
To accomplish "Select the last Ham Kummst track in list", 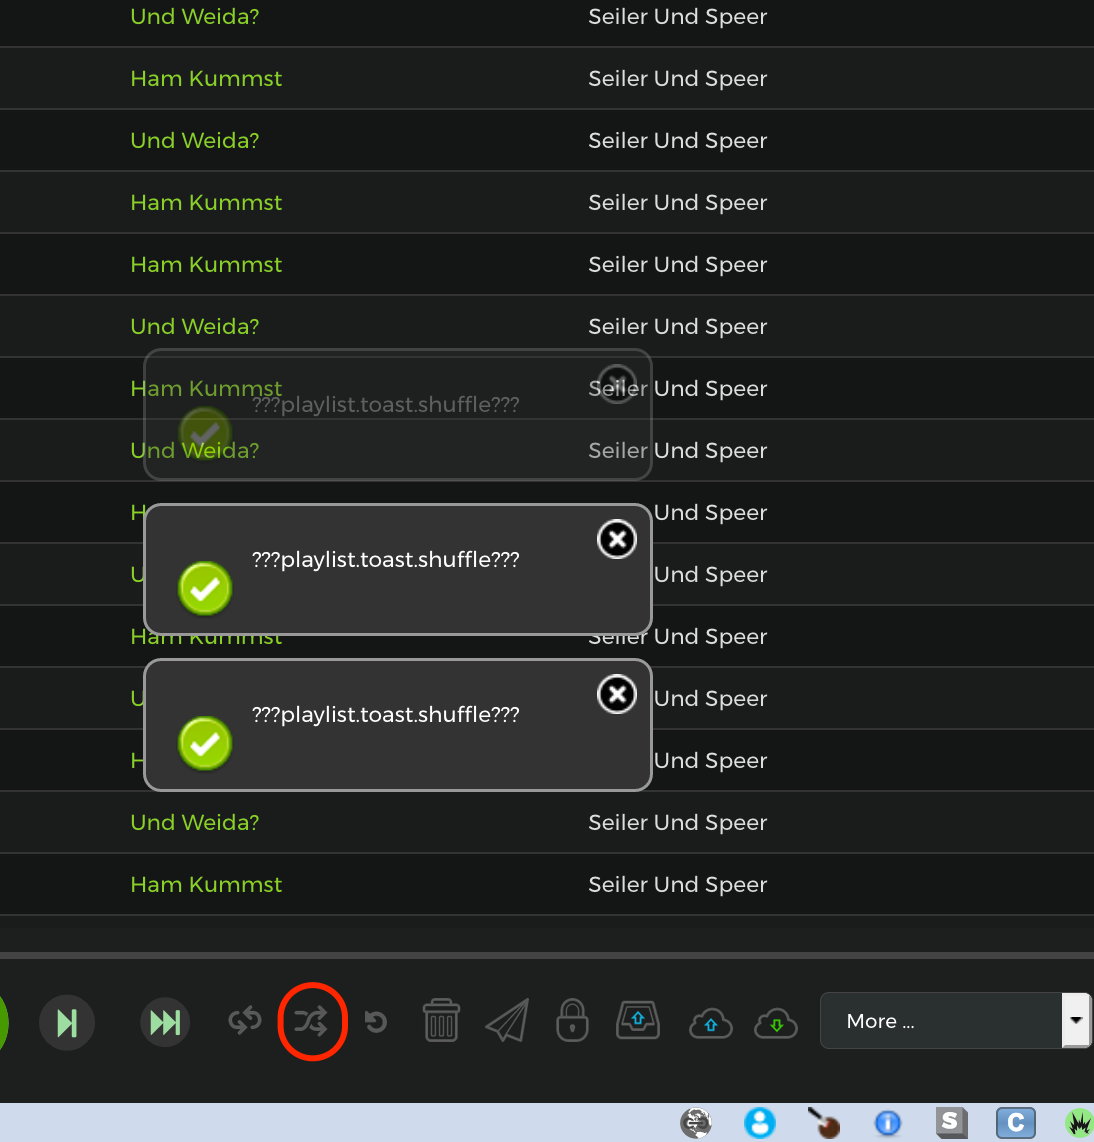I will coord(206,885).
